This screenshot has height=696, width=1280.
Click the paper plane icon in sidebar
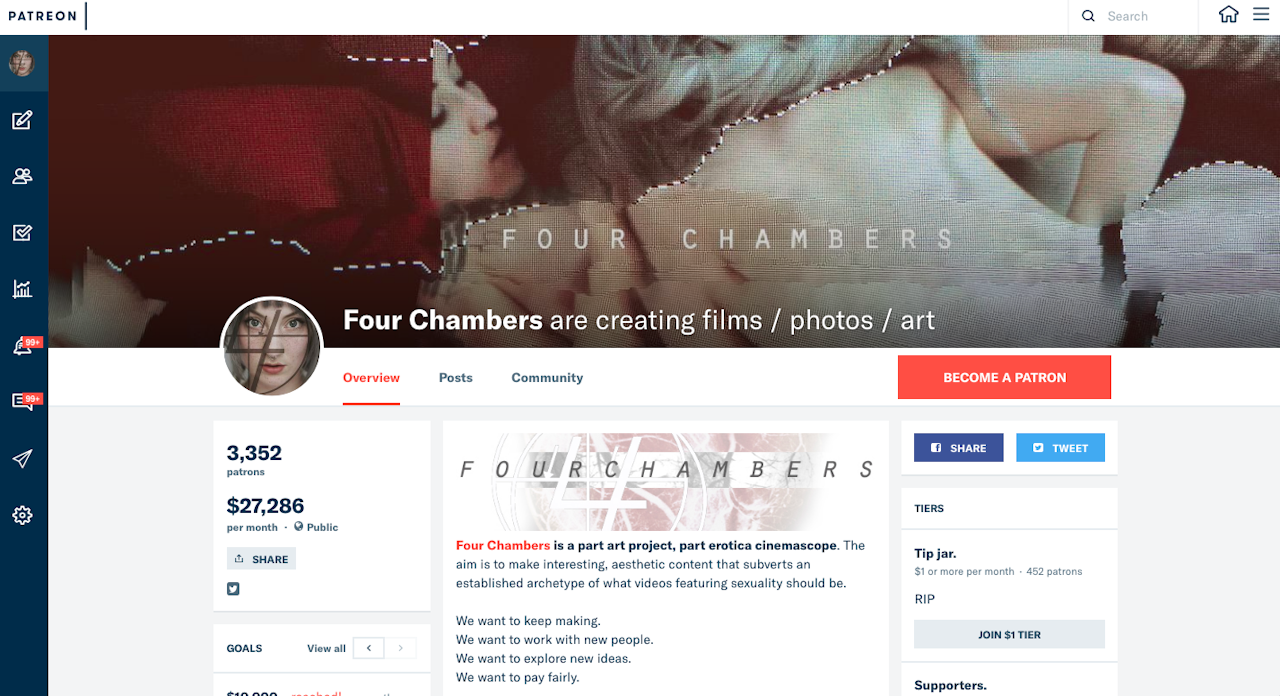(22, 459)
